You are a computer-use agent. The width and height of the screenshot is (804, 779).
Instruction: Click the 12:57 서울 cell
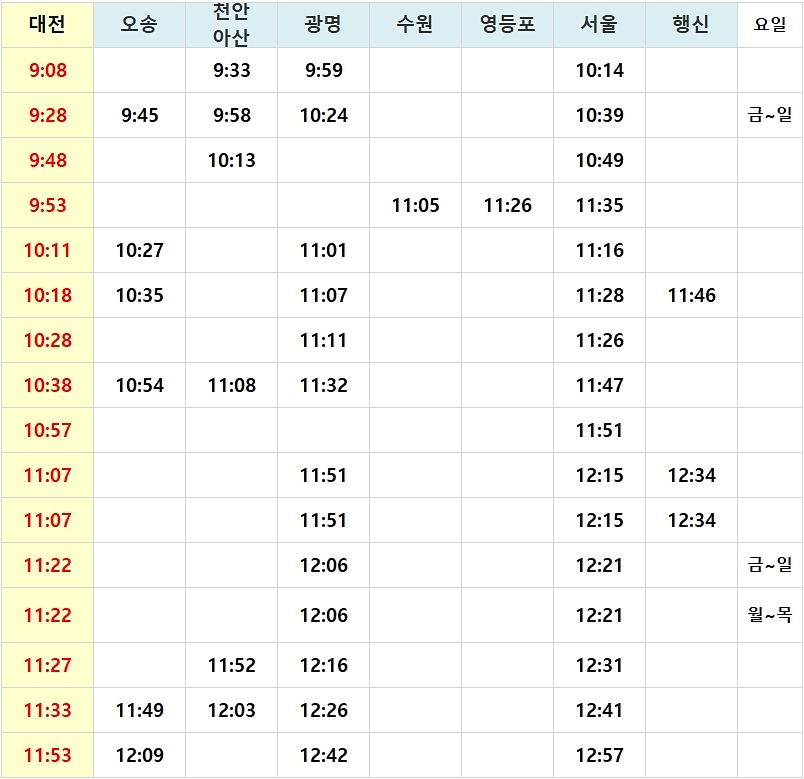click(x=599, y=755)
